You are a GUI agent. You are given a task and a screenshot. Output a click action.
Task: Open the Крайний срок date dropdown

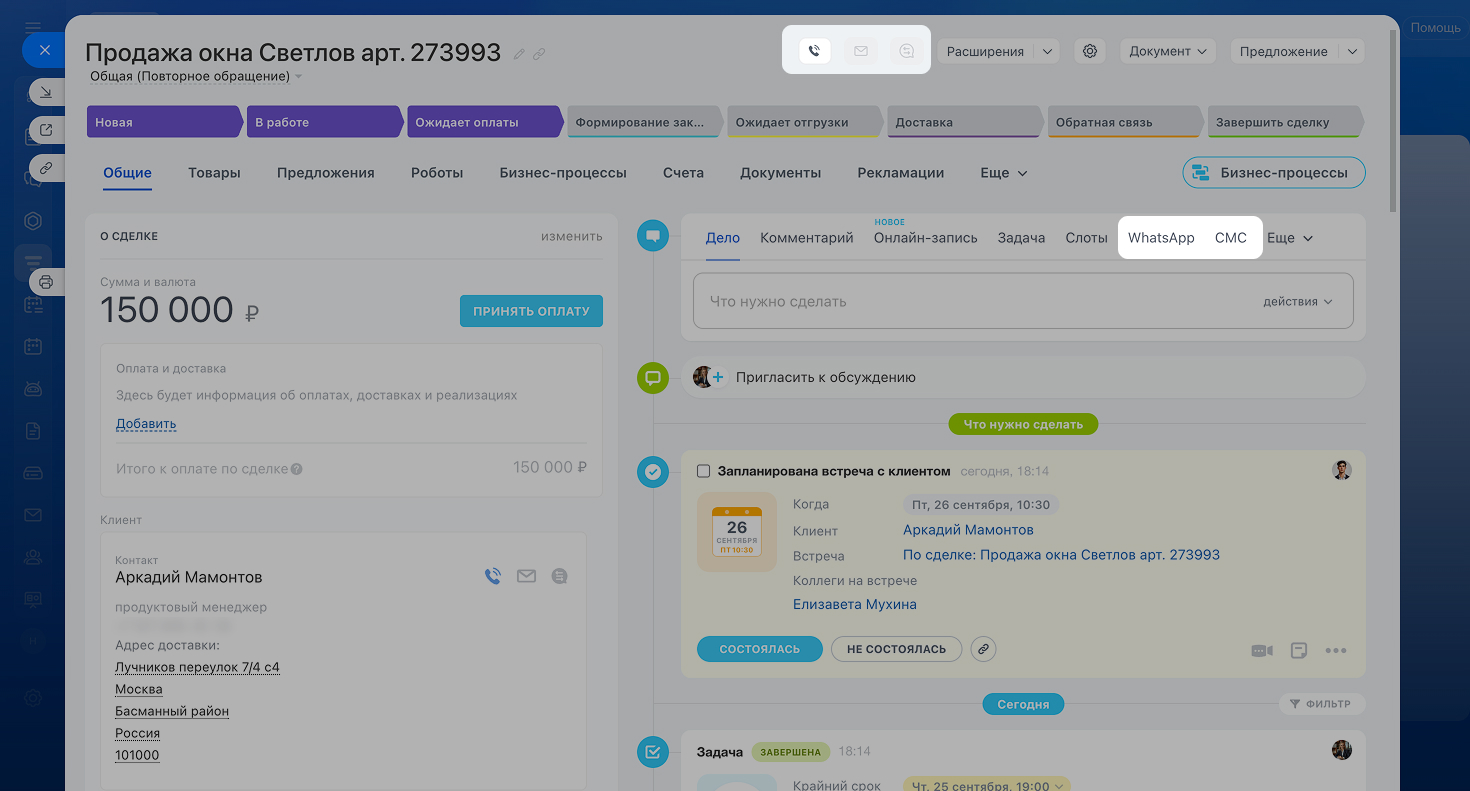coord(987,786)
